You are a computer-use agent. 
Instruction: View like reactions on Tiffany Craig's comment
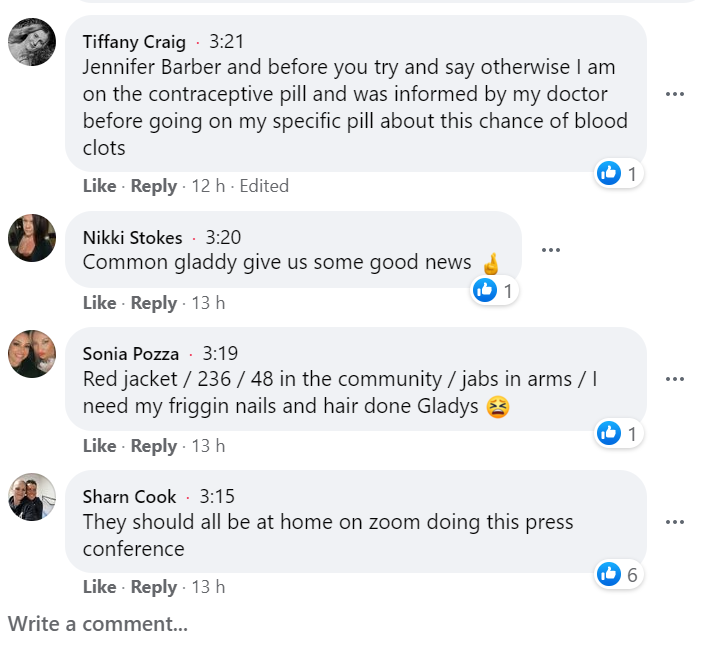point(619,174)
